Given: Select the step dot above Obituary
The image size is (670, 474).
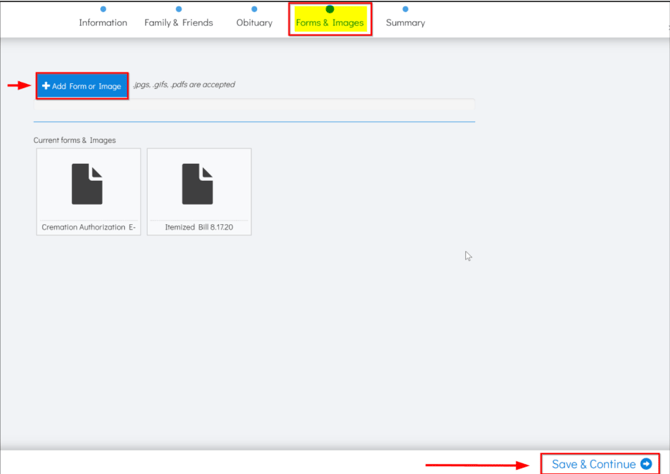Looking at the screenshot, I should coord(254,9).
